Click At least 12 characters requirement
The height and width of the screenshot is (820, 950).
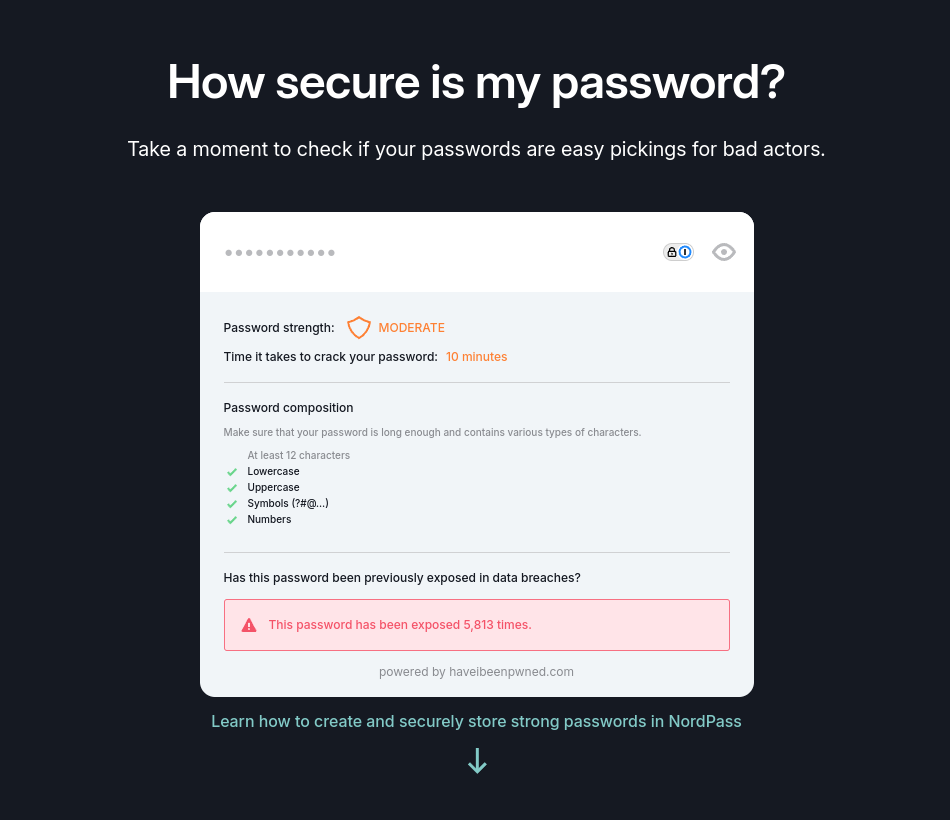click(298, 455)
